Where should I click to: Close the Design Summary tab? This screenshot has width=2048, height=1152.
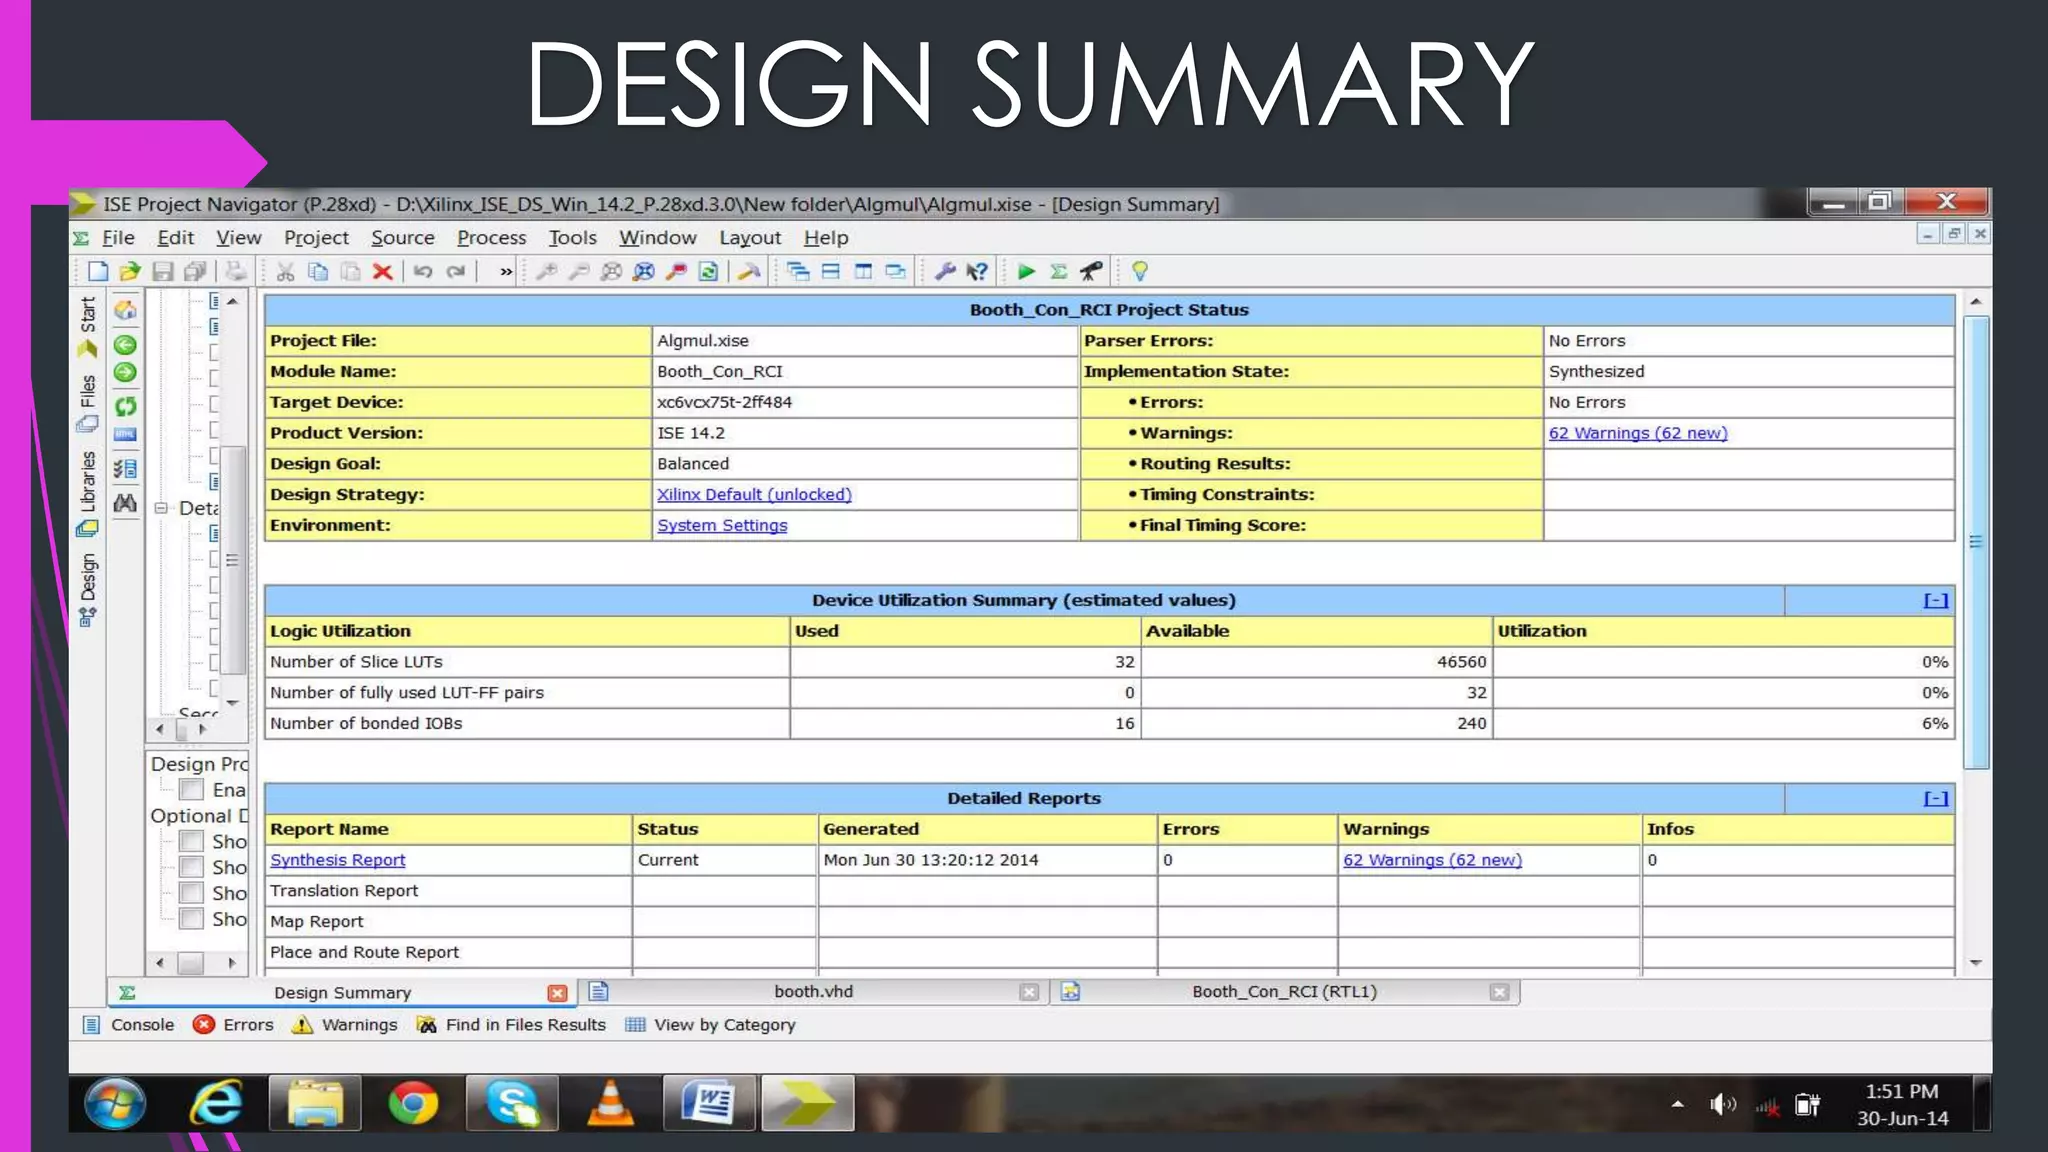pyautogui.click(x=557, y=993)
